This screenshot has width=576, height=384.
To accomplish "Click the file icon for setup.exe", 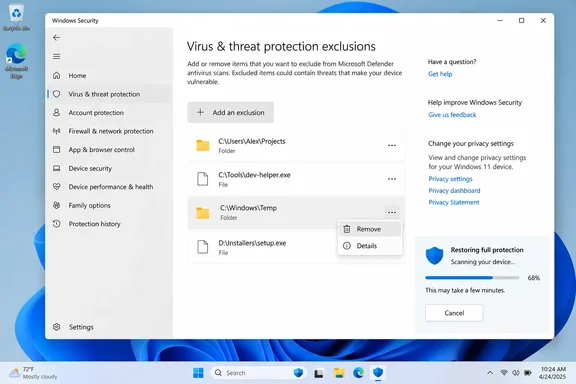I will 202,247.
